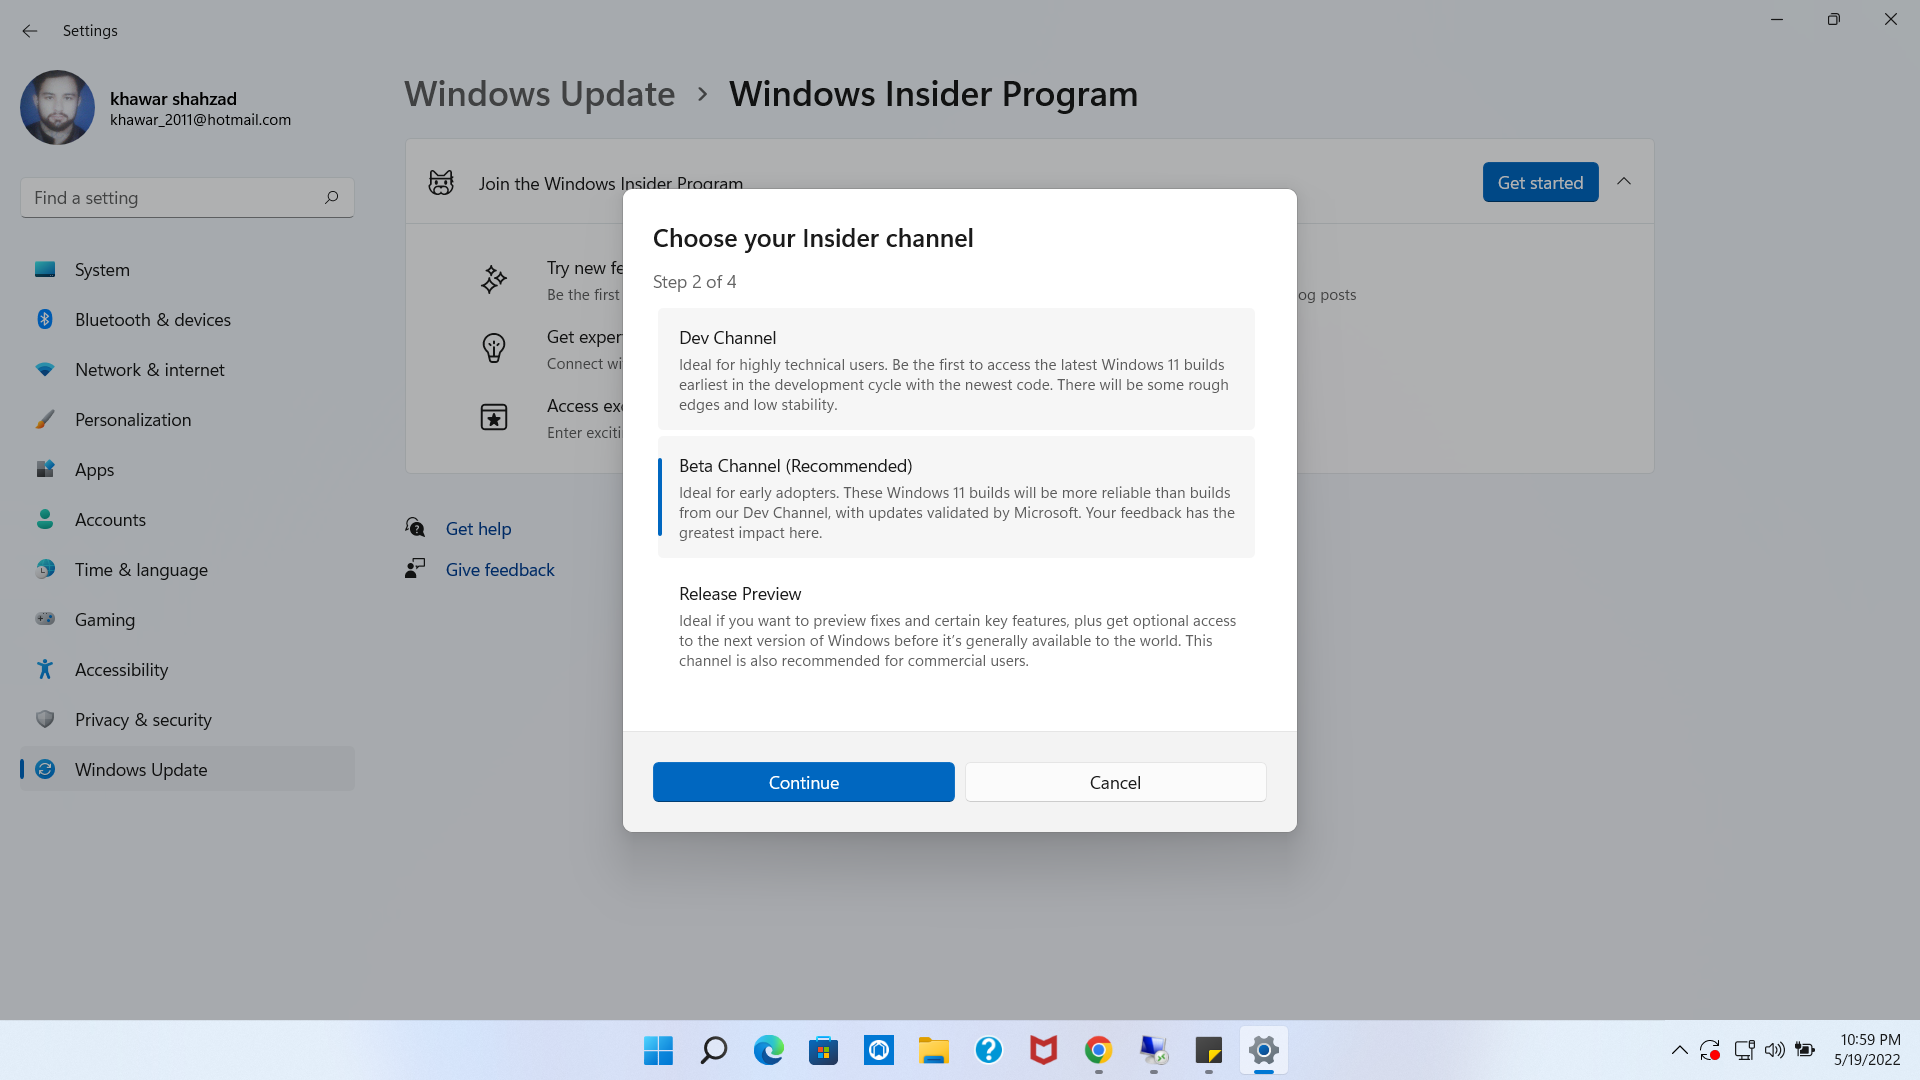1920x1080 pixels.
Task: Click the Windows Update breadcrumb
Action: point(540,94)
